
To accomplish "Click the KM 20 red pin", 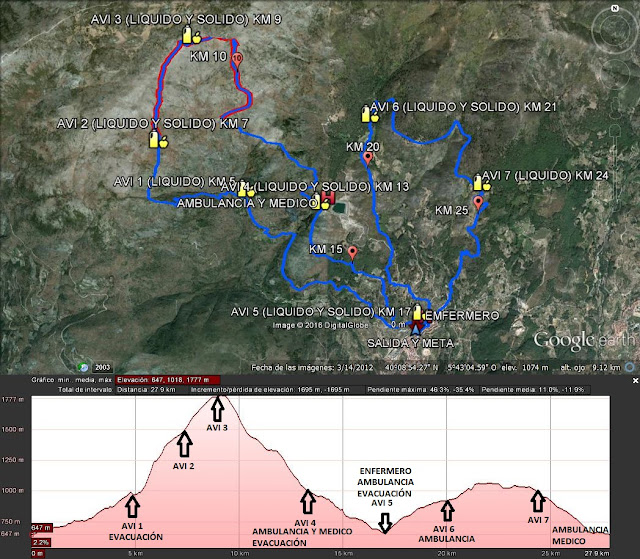I will (368, 159).
